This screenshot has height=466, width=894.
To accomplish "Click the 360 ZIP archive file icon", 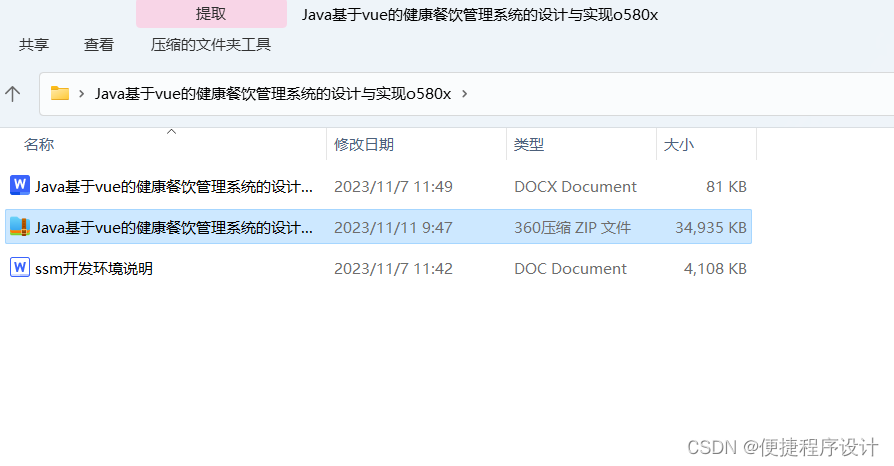I will [x=20, y=226].
